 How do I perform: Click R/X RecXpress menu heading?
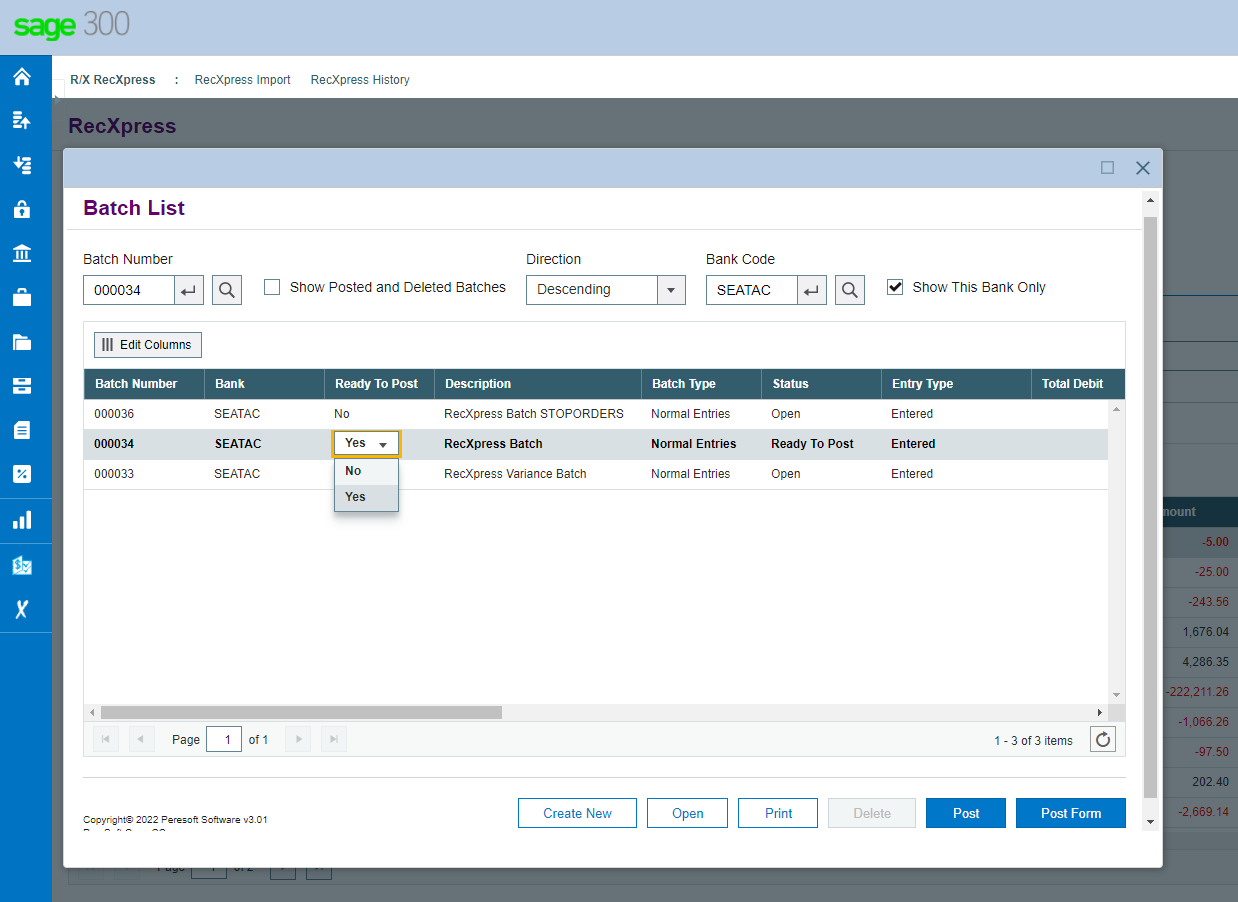pyautogui.click(x=113, y=80)
